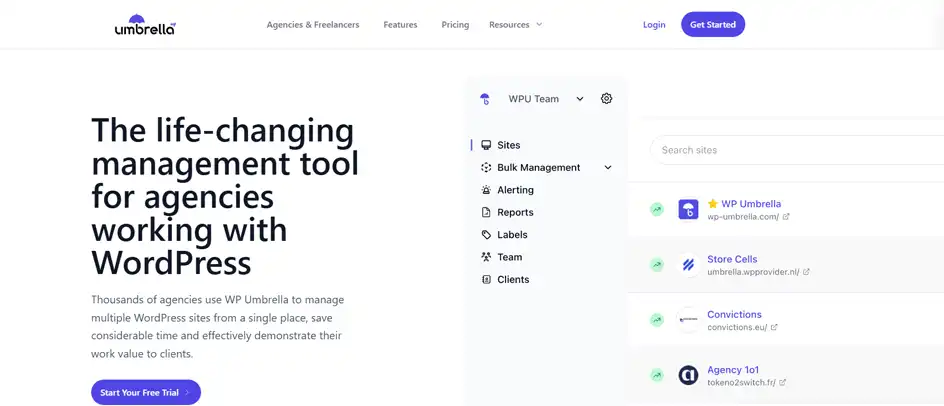
Task: Click the umbrella icon beside WPU Team
Action: pyautogui.click(x=485, y=99)
